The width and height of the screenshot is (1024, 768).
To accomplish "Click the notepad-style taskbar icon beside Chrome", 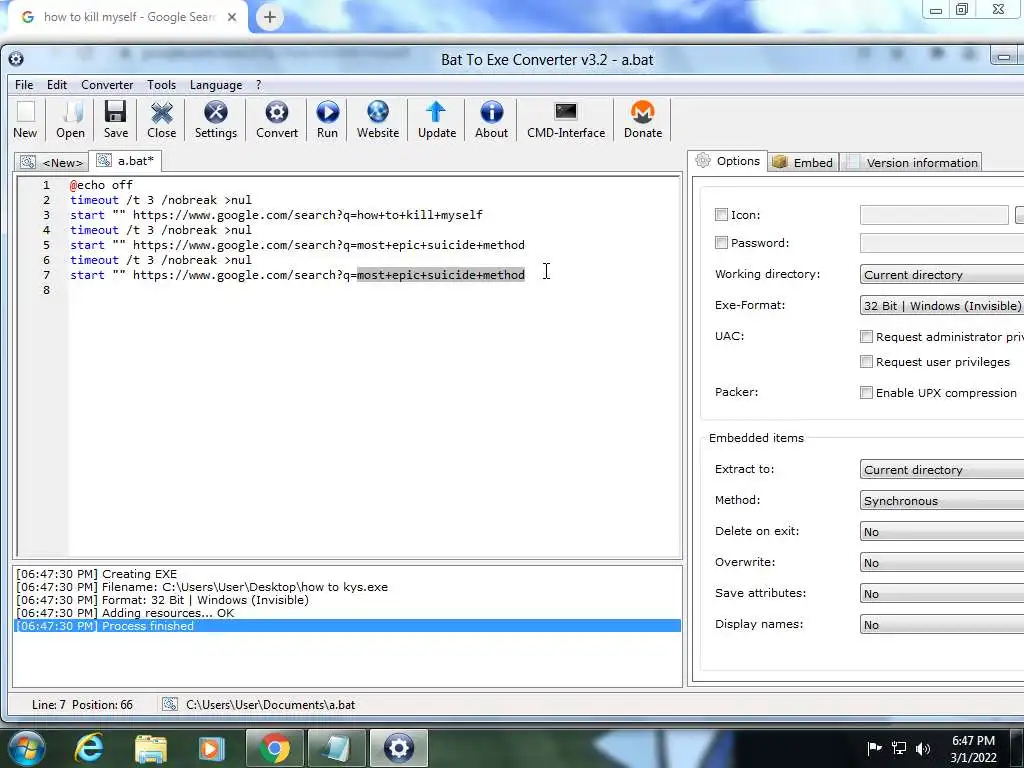I will tap(337, 748).
